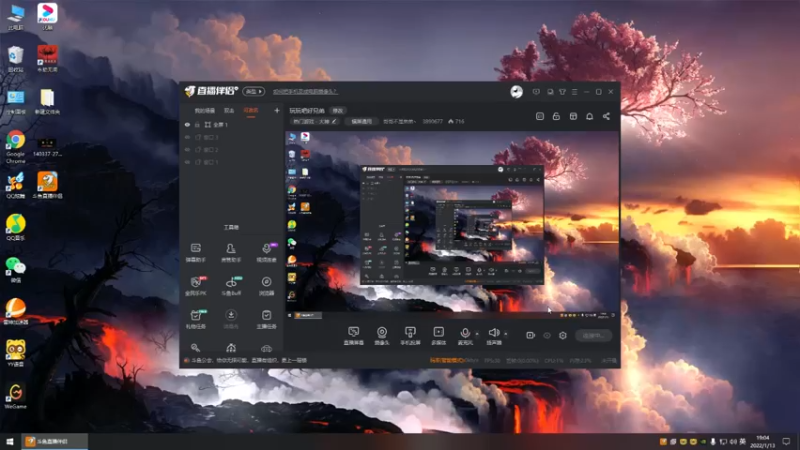The height and width of the screenshot is (450, 800).
Task: Open the 主播任务 streamer task tool
Action: tap(266, 319)
